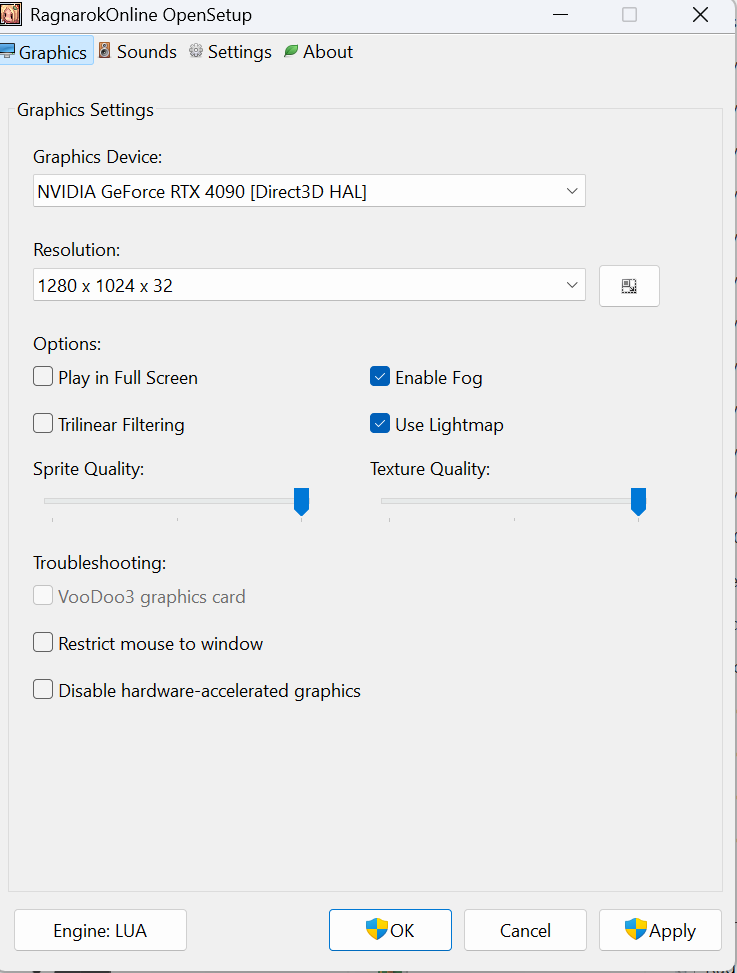Uncheck Use Lightmap option
This screenshot has width=737, height=973.
point(380,424)
